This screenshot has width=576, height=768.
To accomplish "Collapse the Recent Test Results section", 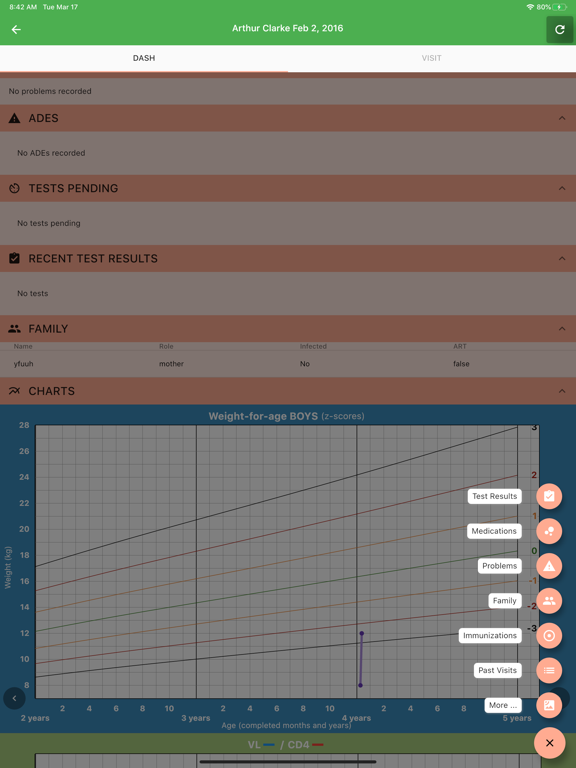I will coord(562,258).
